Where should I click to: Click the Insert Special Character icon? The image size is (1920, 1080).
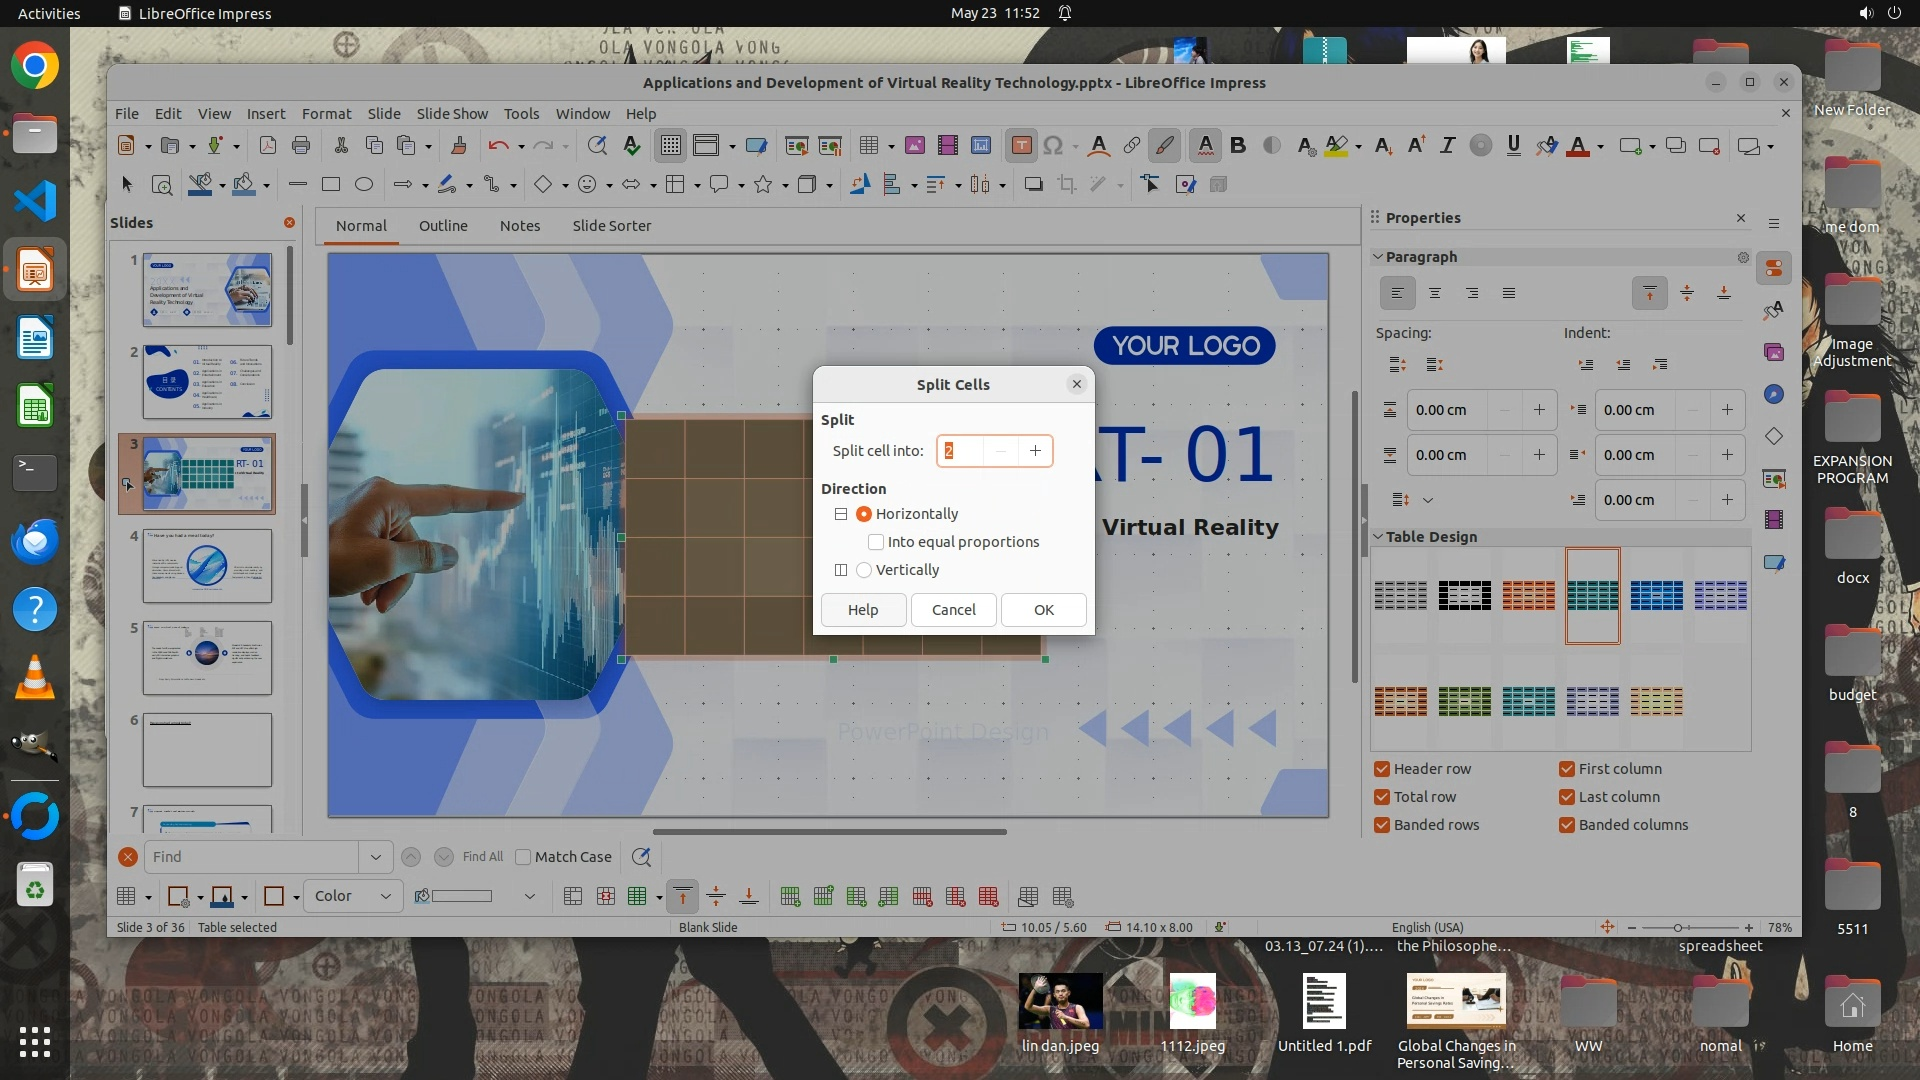click(1053, 146)
